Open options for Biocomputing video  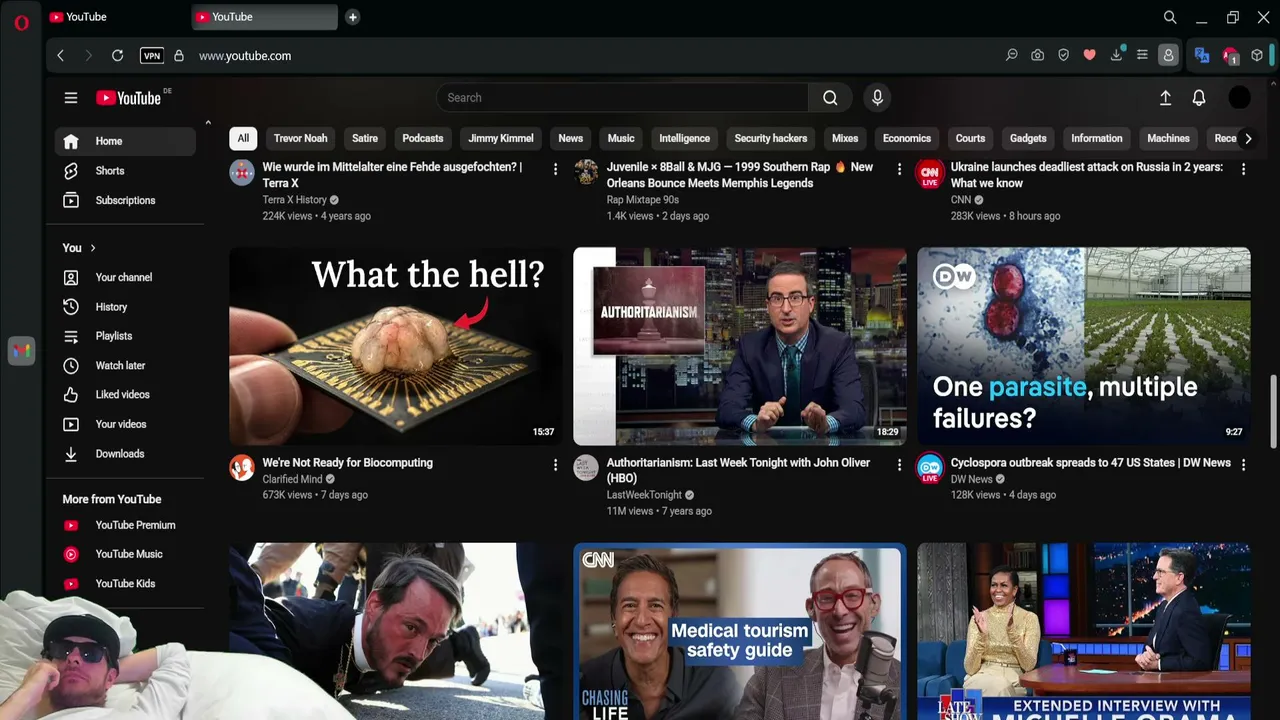pos(555,465)
